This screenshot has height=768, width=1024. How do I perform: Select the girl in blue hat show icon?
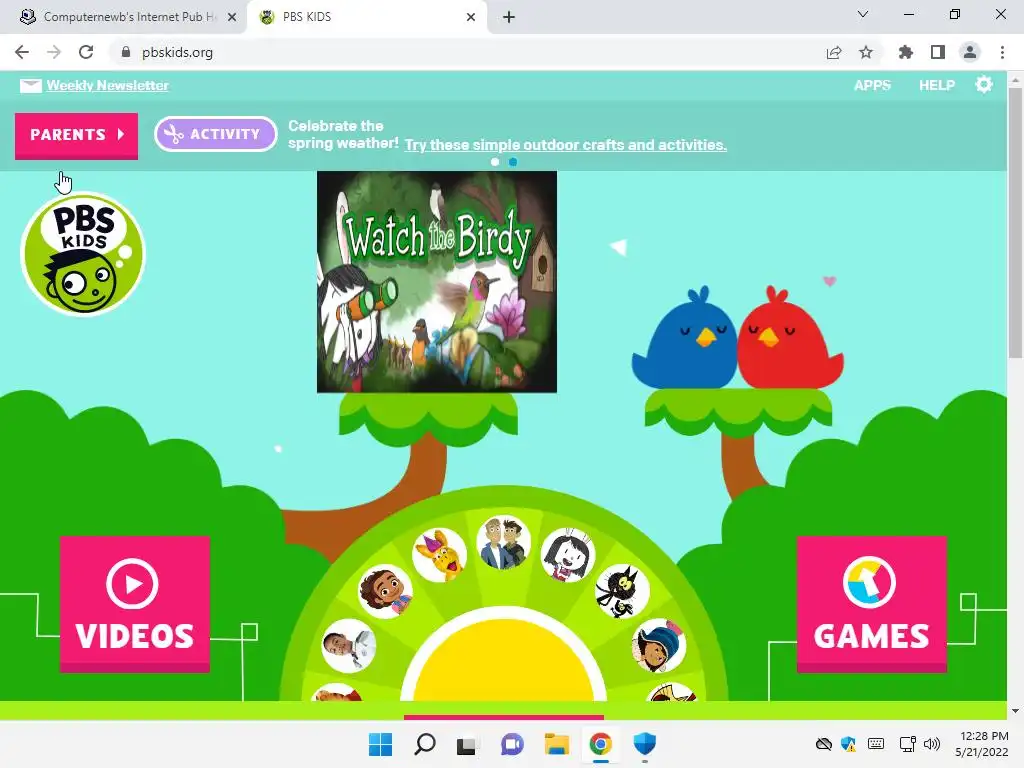[x=658, y=645]
